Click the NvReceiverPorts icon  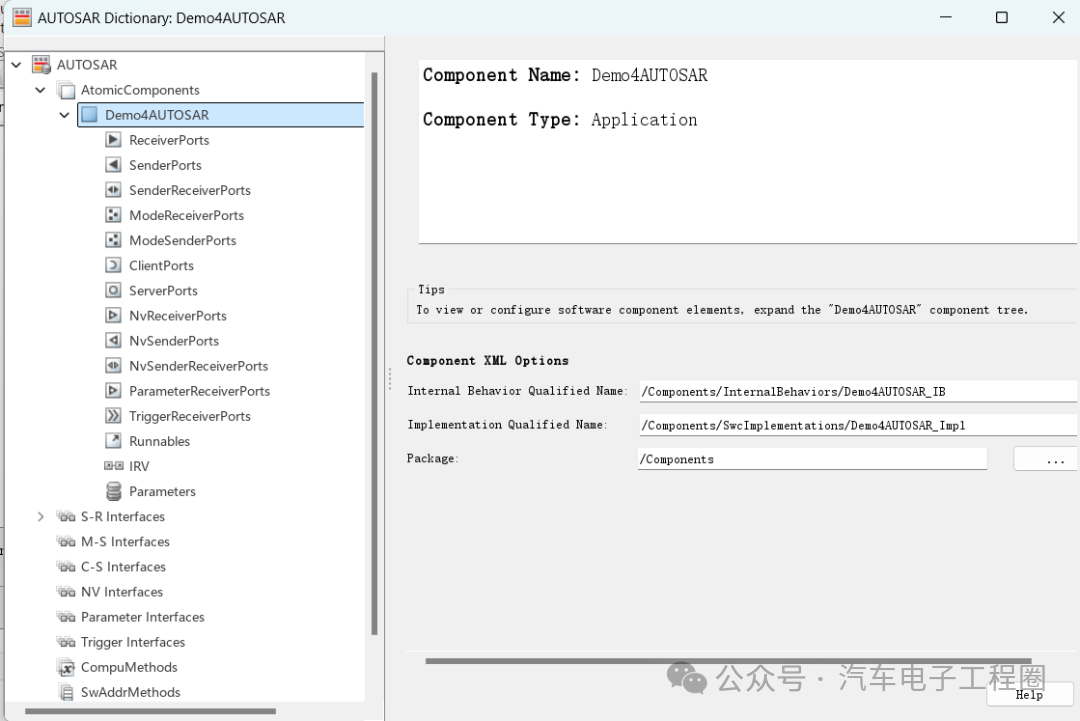pyautogui.click(x=114, y=315)
